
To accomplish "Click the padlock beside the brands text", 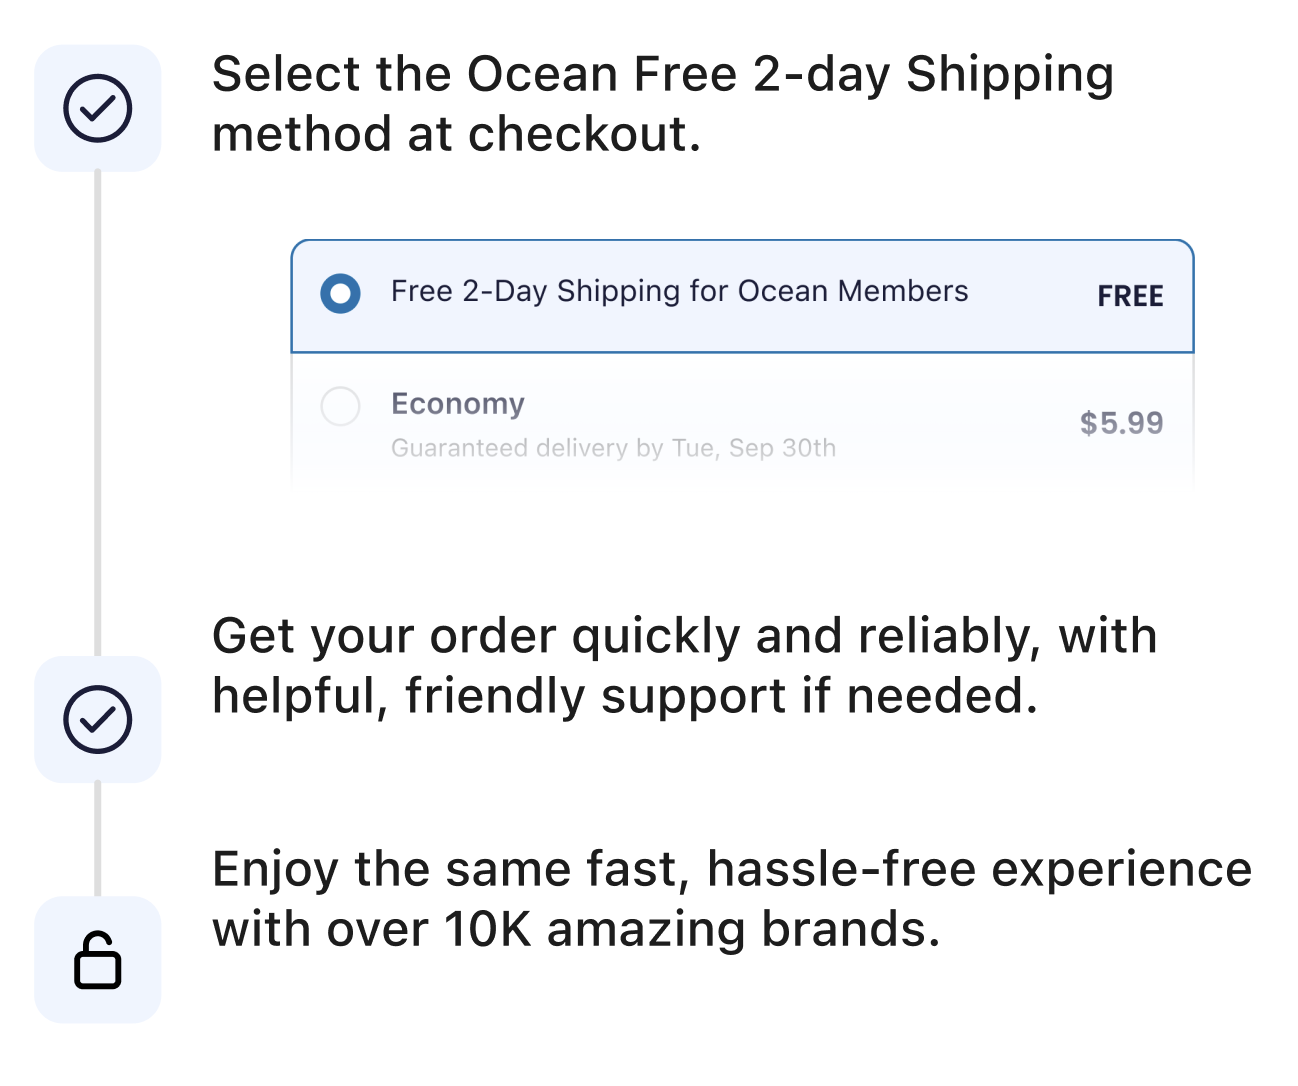I will (x=97, y=960).
